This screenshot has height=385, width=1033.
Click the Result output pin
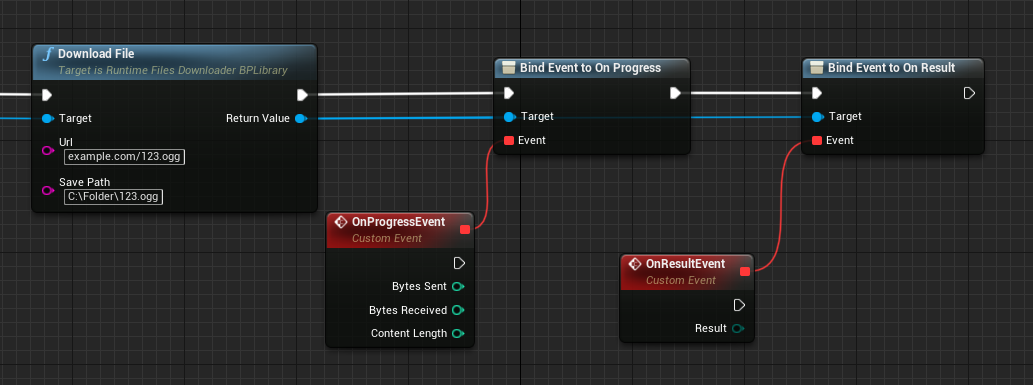pos(738,328)
